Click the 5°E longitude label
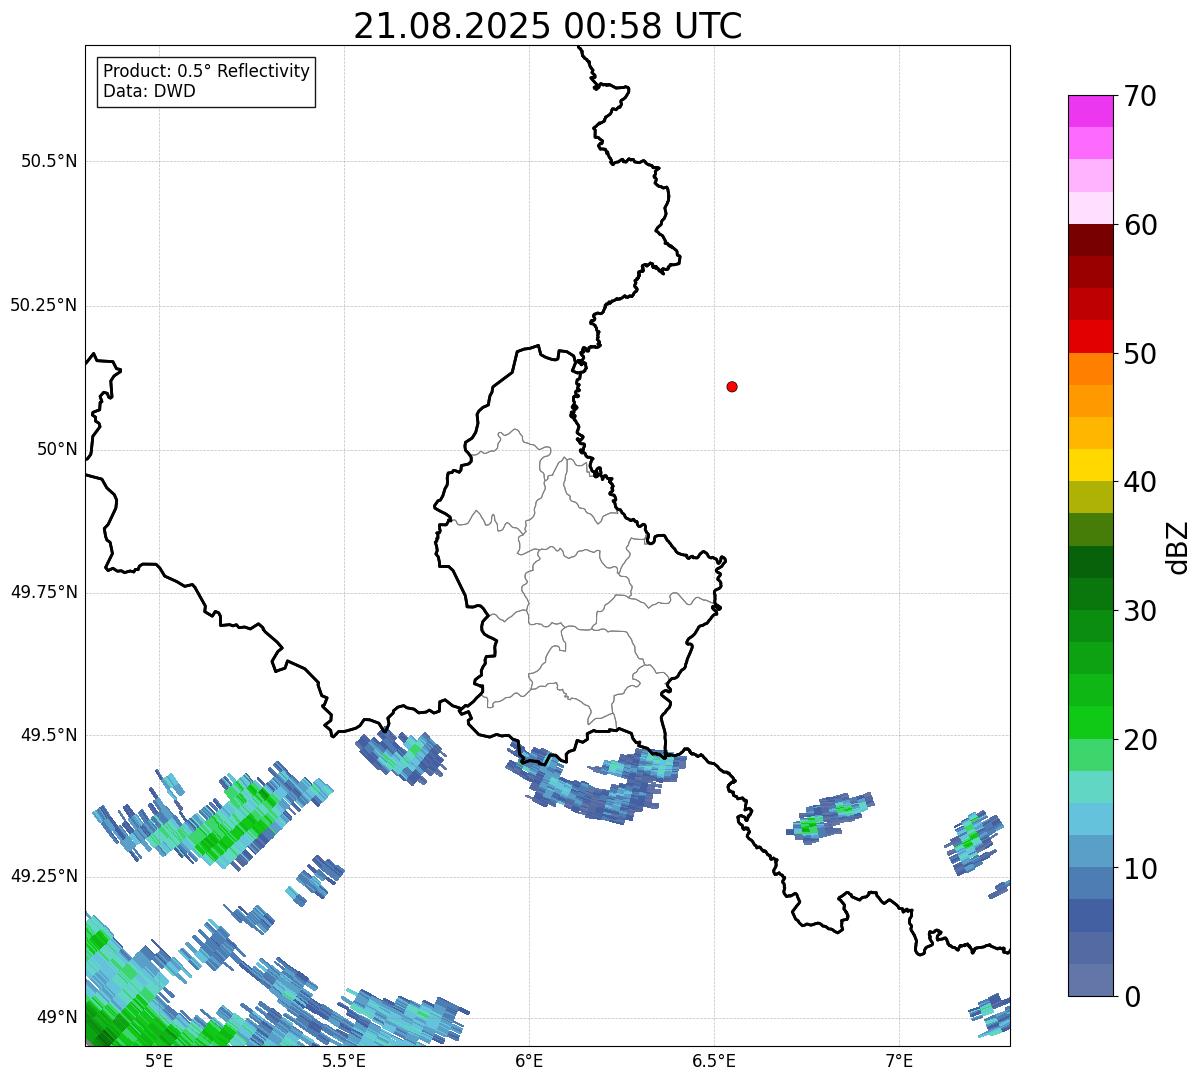Image resolution: width=1202 pixels, height=1081 pixels. coord(159,1060)
